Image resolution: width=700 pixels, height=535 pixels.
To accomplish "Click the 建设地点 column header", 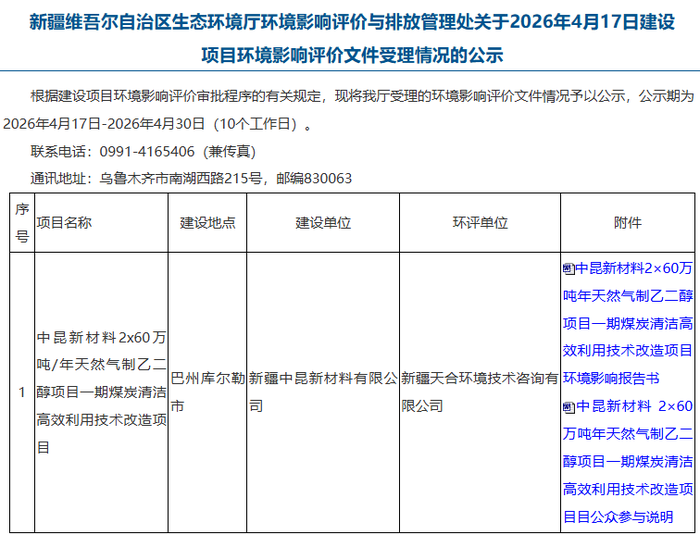I will pyautogui.click(x=208, y=223).
